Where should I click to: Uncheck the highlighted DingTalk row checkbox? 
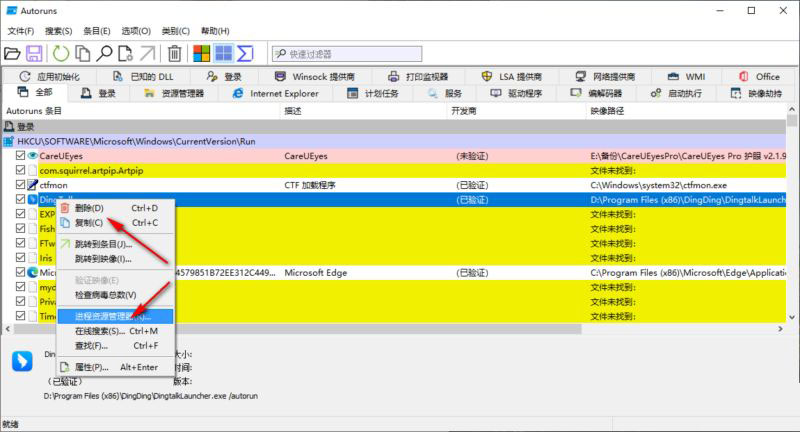20,199
